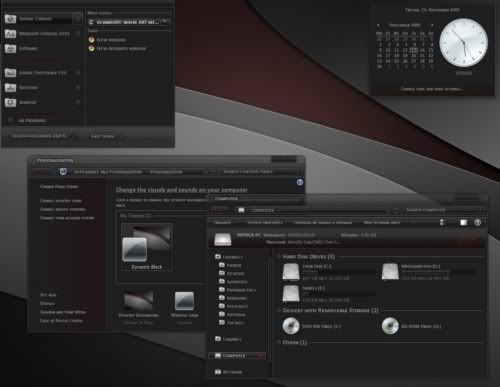Open Shut Down options arrow
500x387 pixels.
tap(121, 136)
